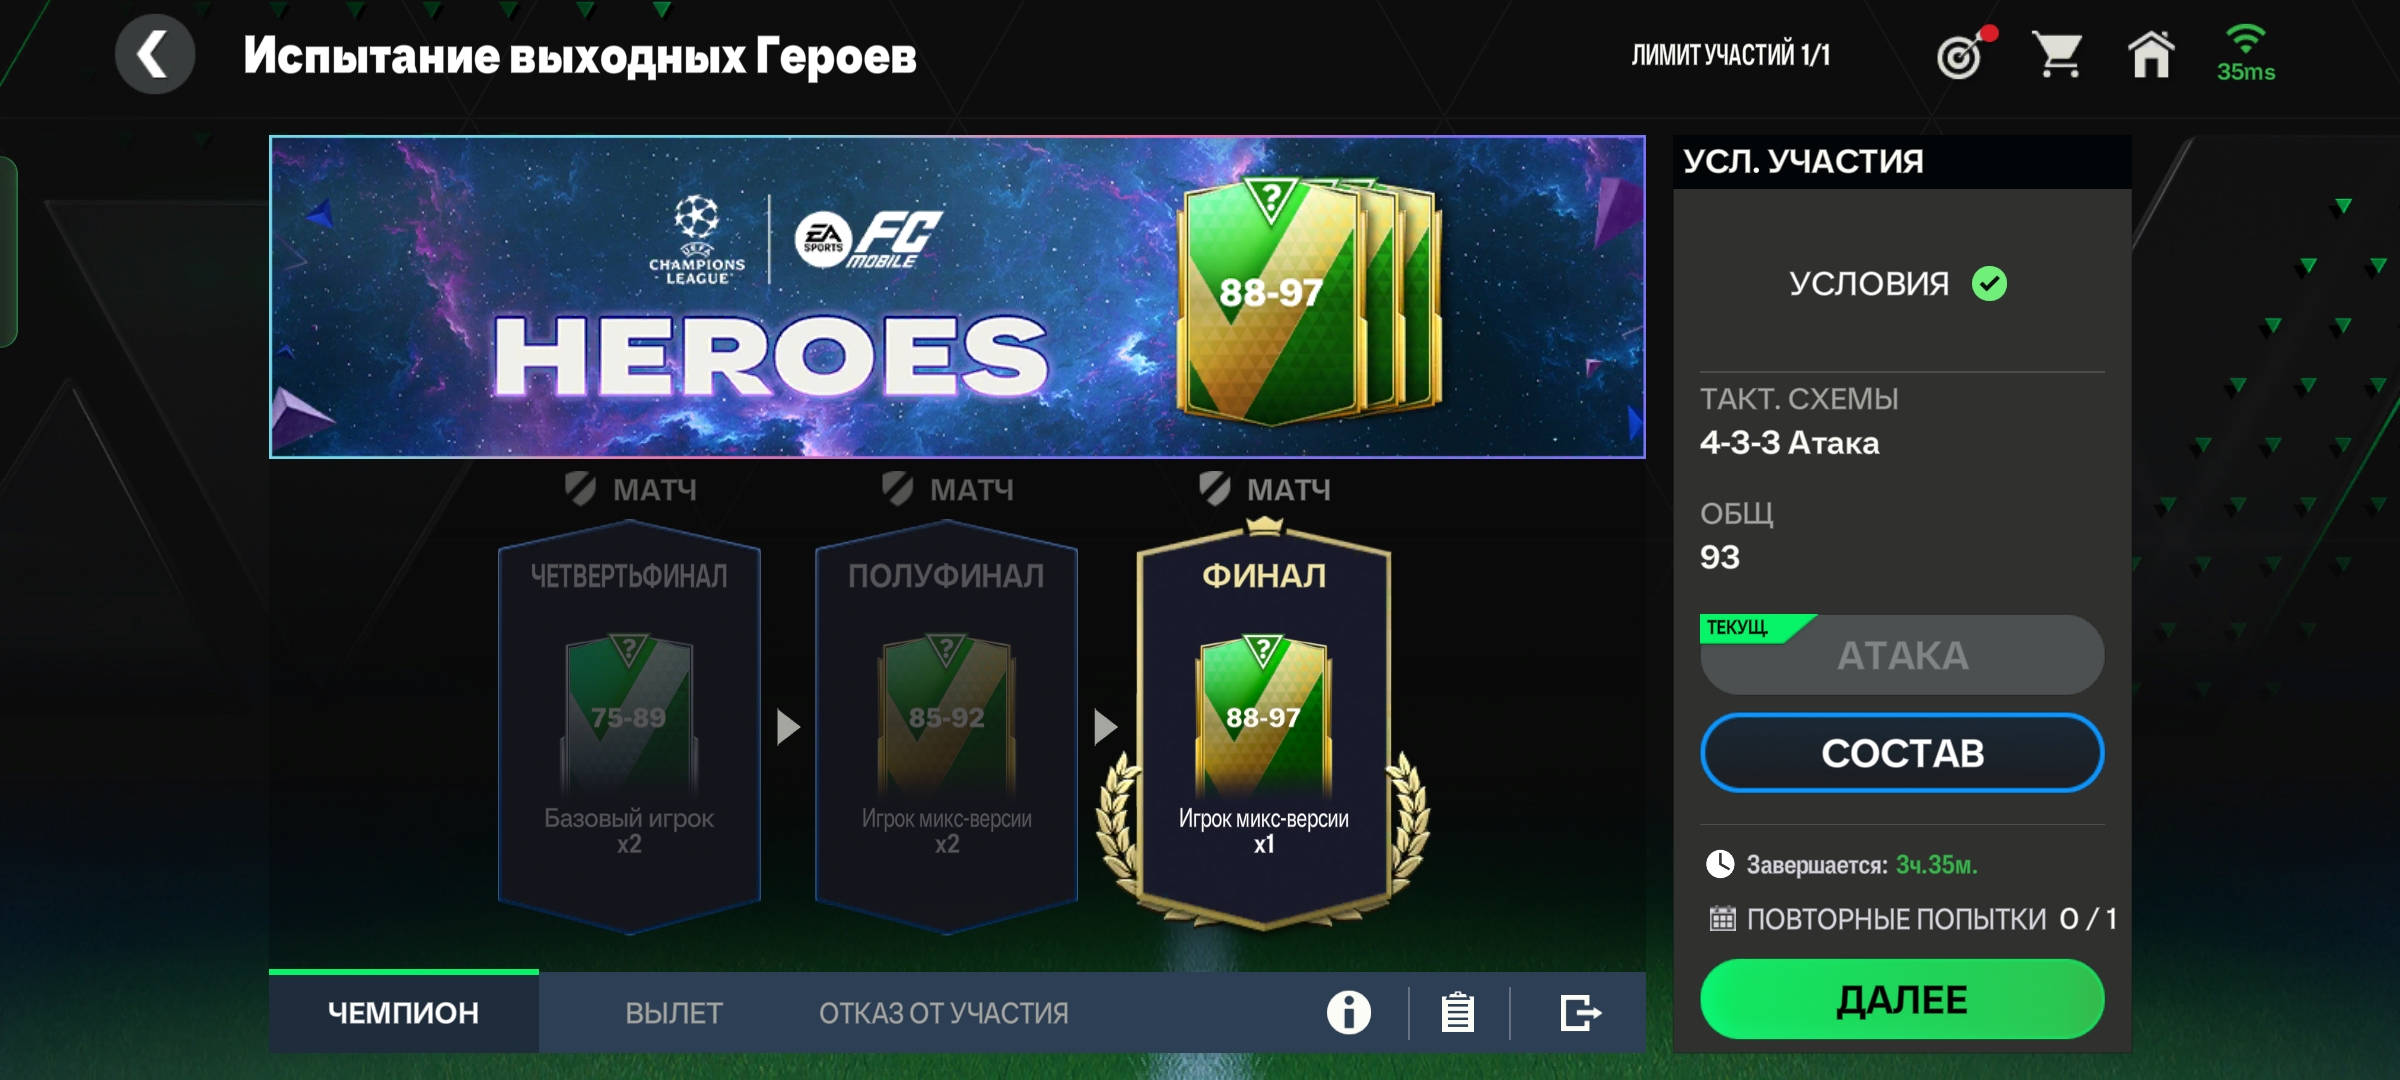The image size is (2400, 1080).
Task: Select the Чемпион tab
Action: pos(403,1012)
